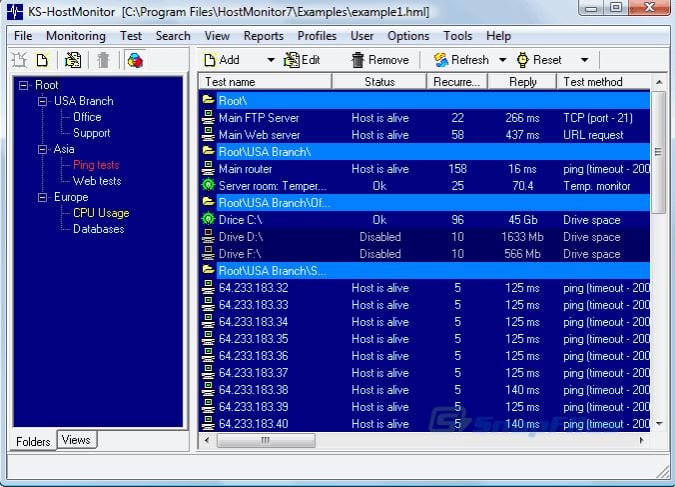Sort by the Status column header
Screen dimensions: 675x487
pos(379,81)
